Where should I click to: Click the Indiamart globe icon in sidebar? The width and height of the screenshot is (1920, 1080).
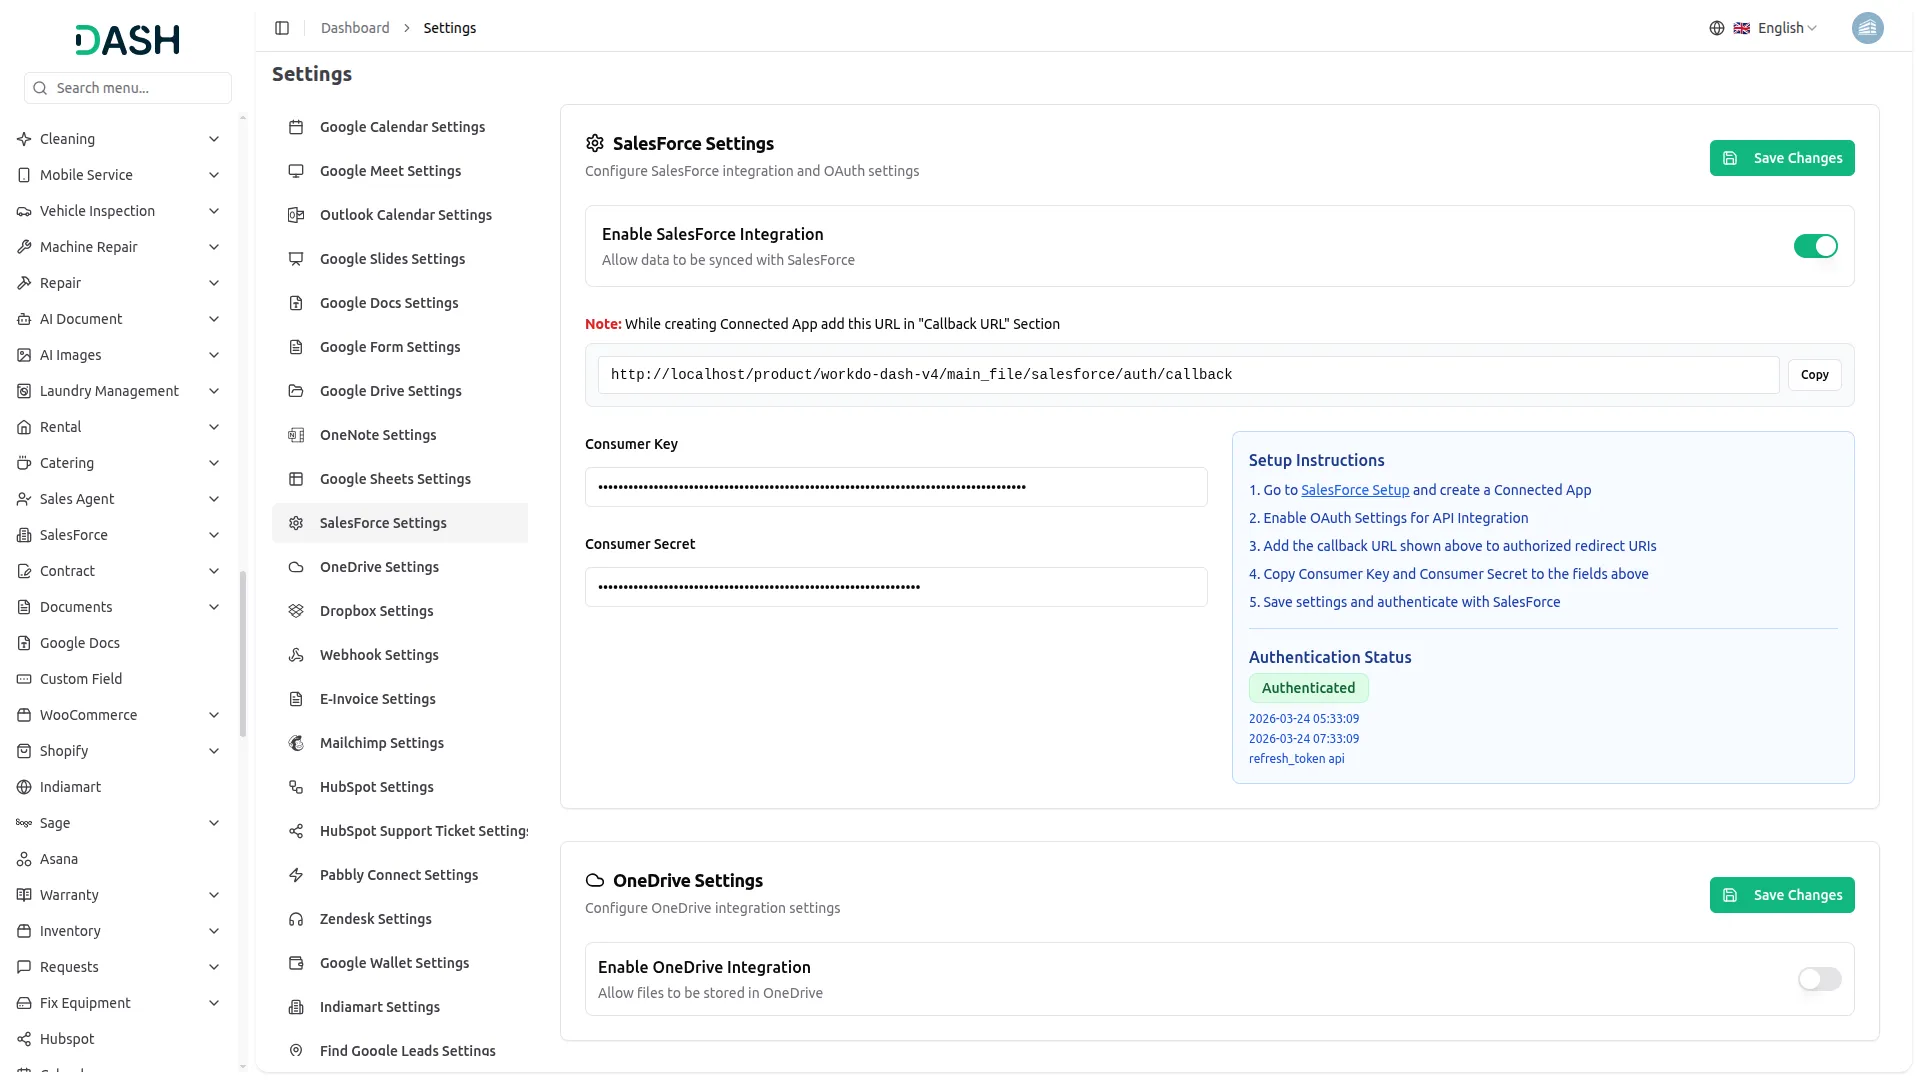tap(24, 787)
